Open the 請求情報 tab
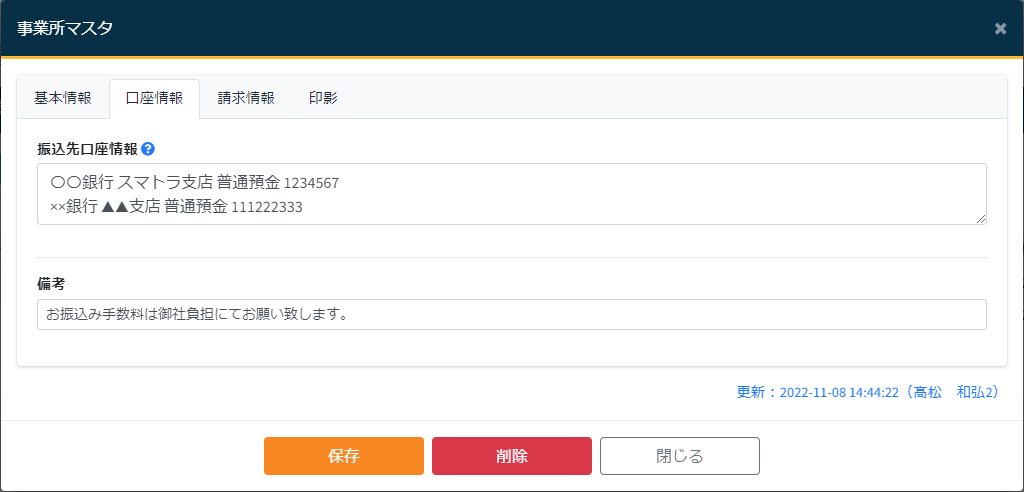Screen dimensions: 1024x492 246,98
